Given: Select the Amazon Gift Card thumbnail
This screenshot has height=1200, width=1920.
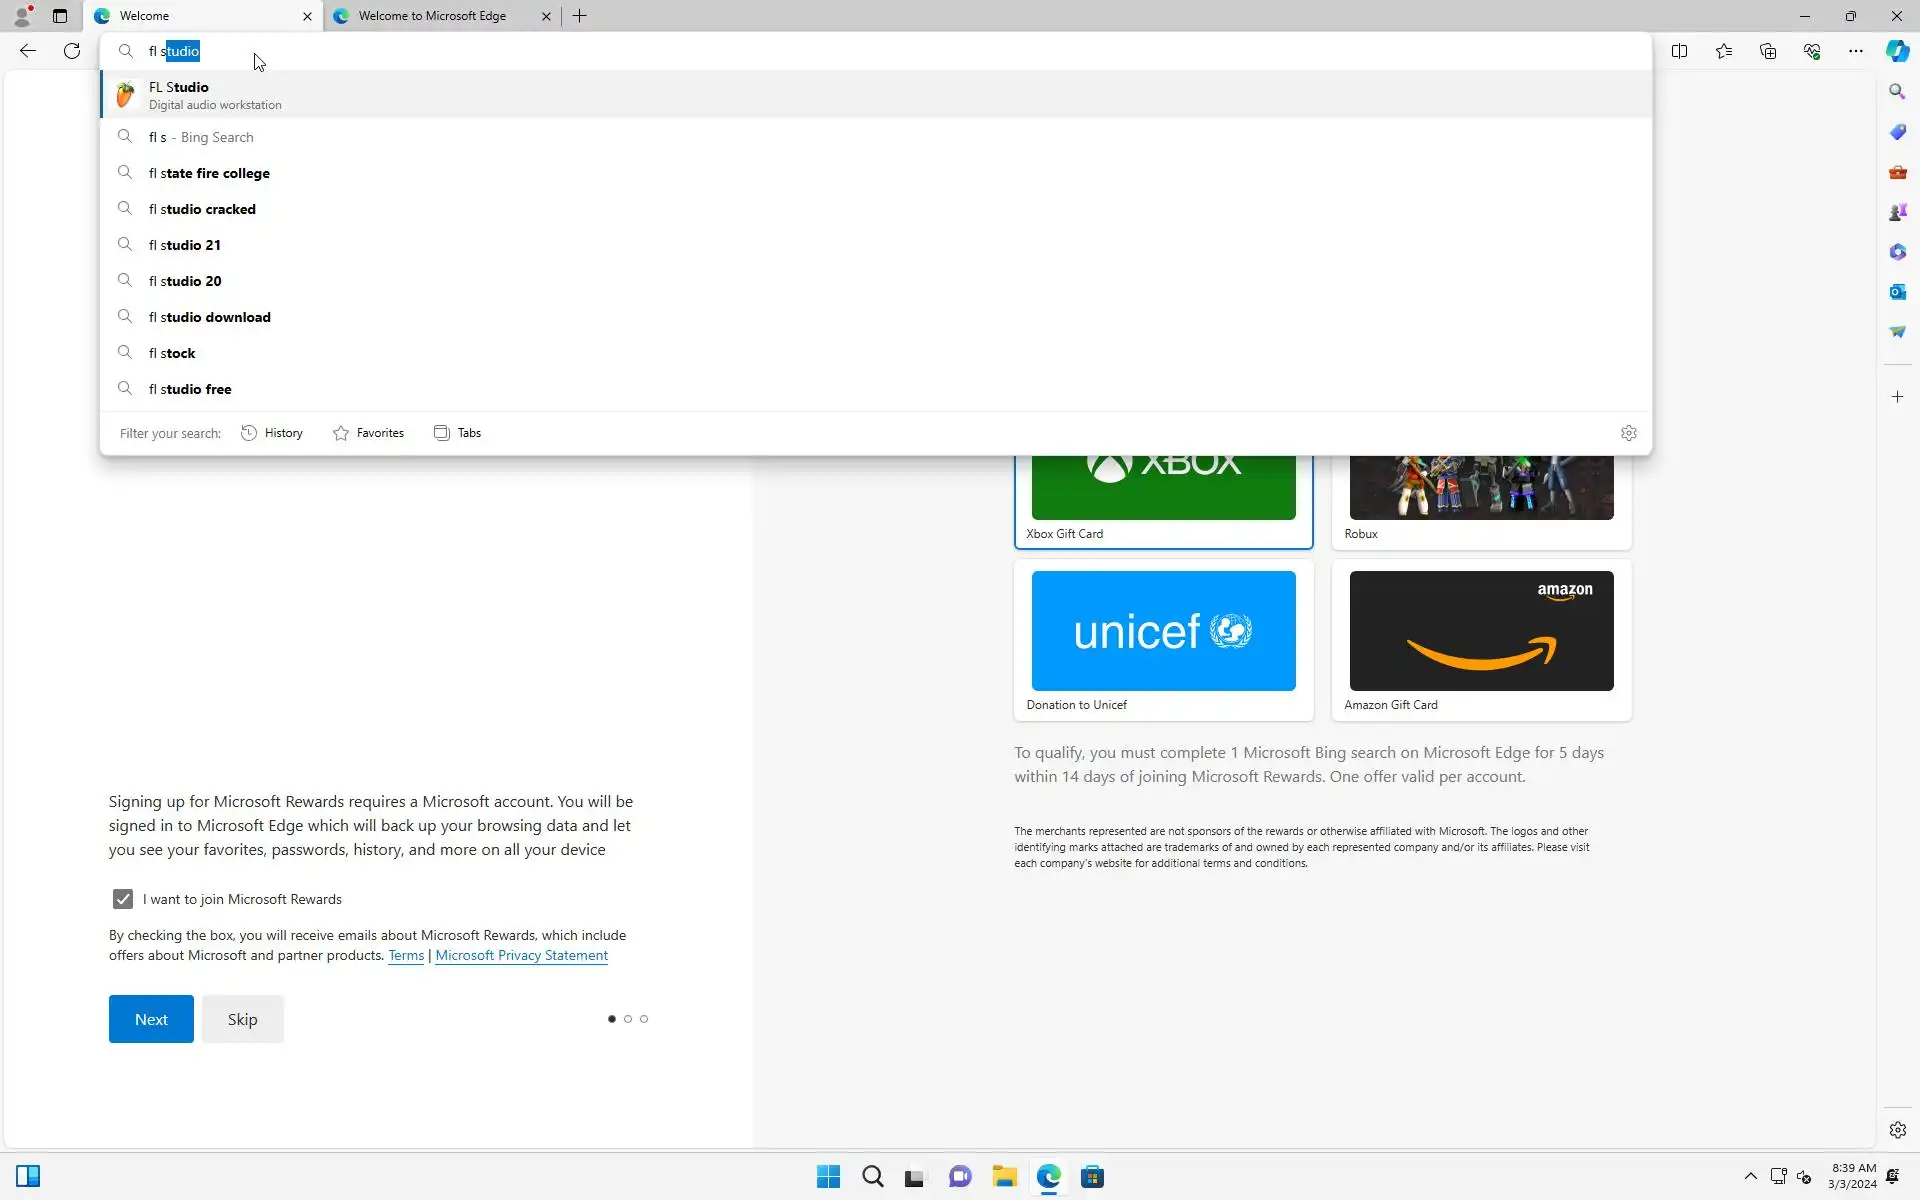Looking at the screenshot, I should click(1481, 631).
